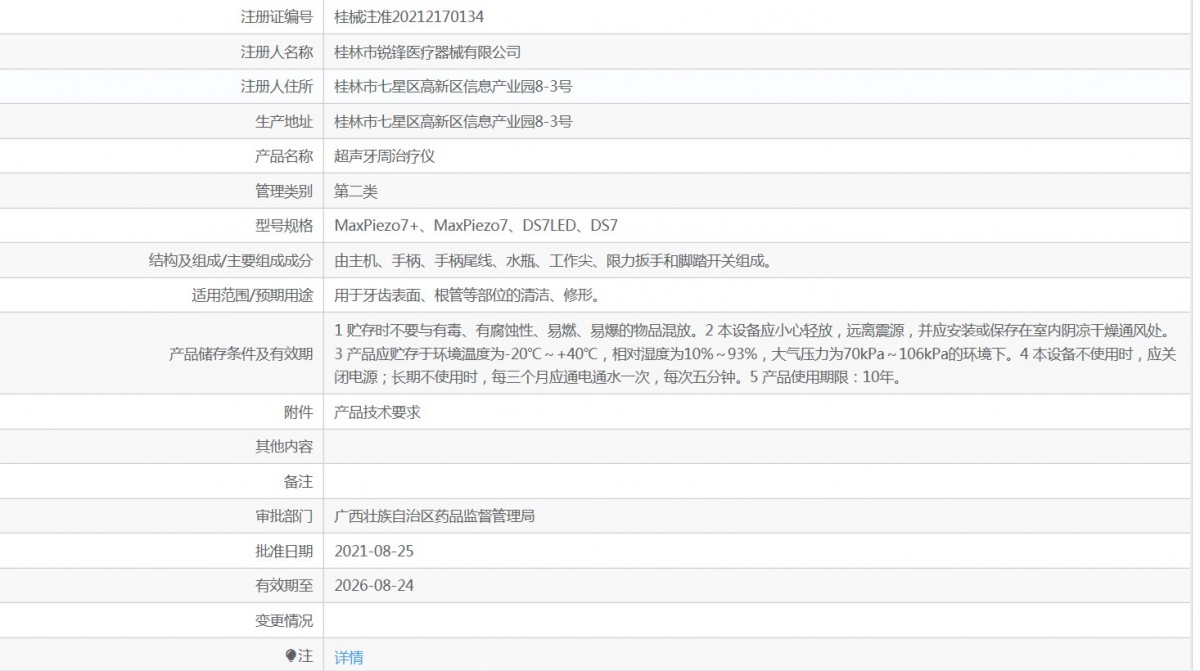Click the 备注 label

[299, 482]
